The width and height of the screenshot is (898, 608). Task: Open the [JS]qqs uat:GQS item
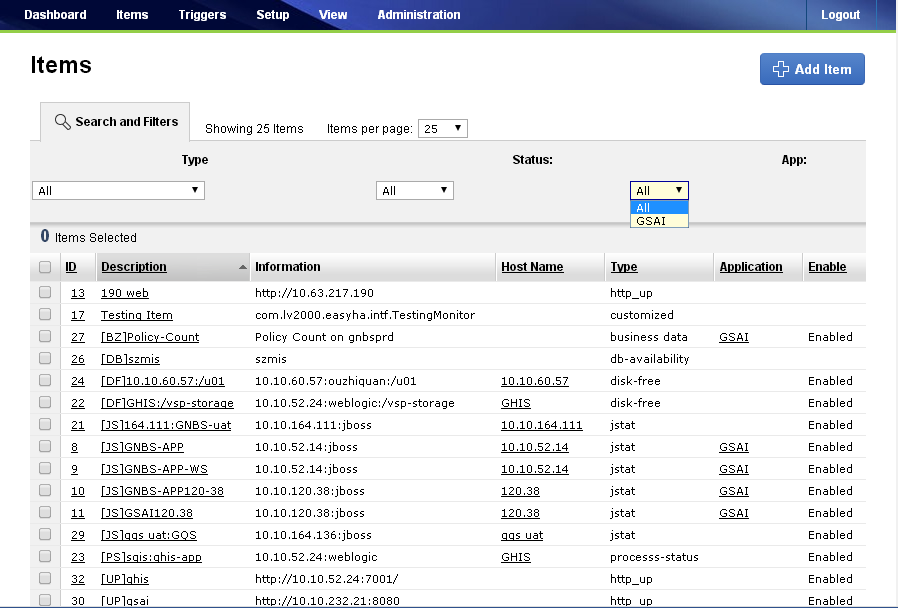point(149,535)
